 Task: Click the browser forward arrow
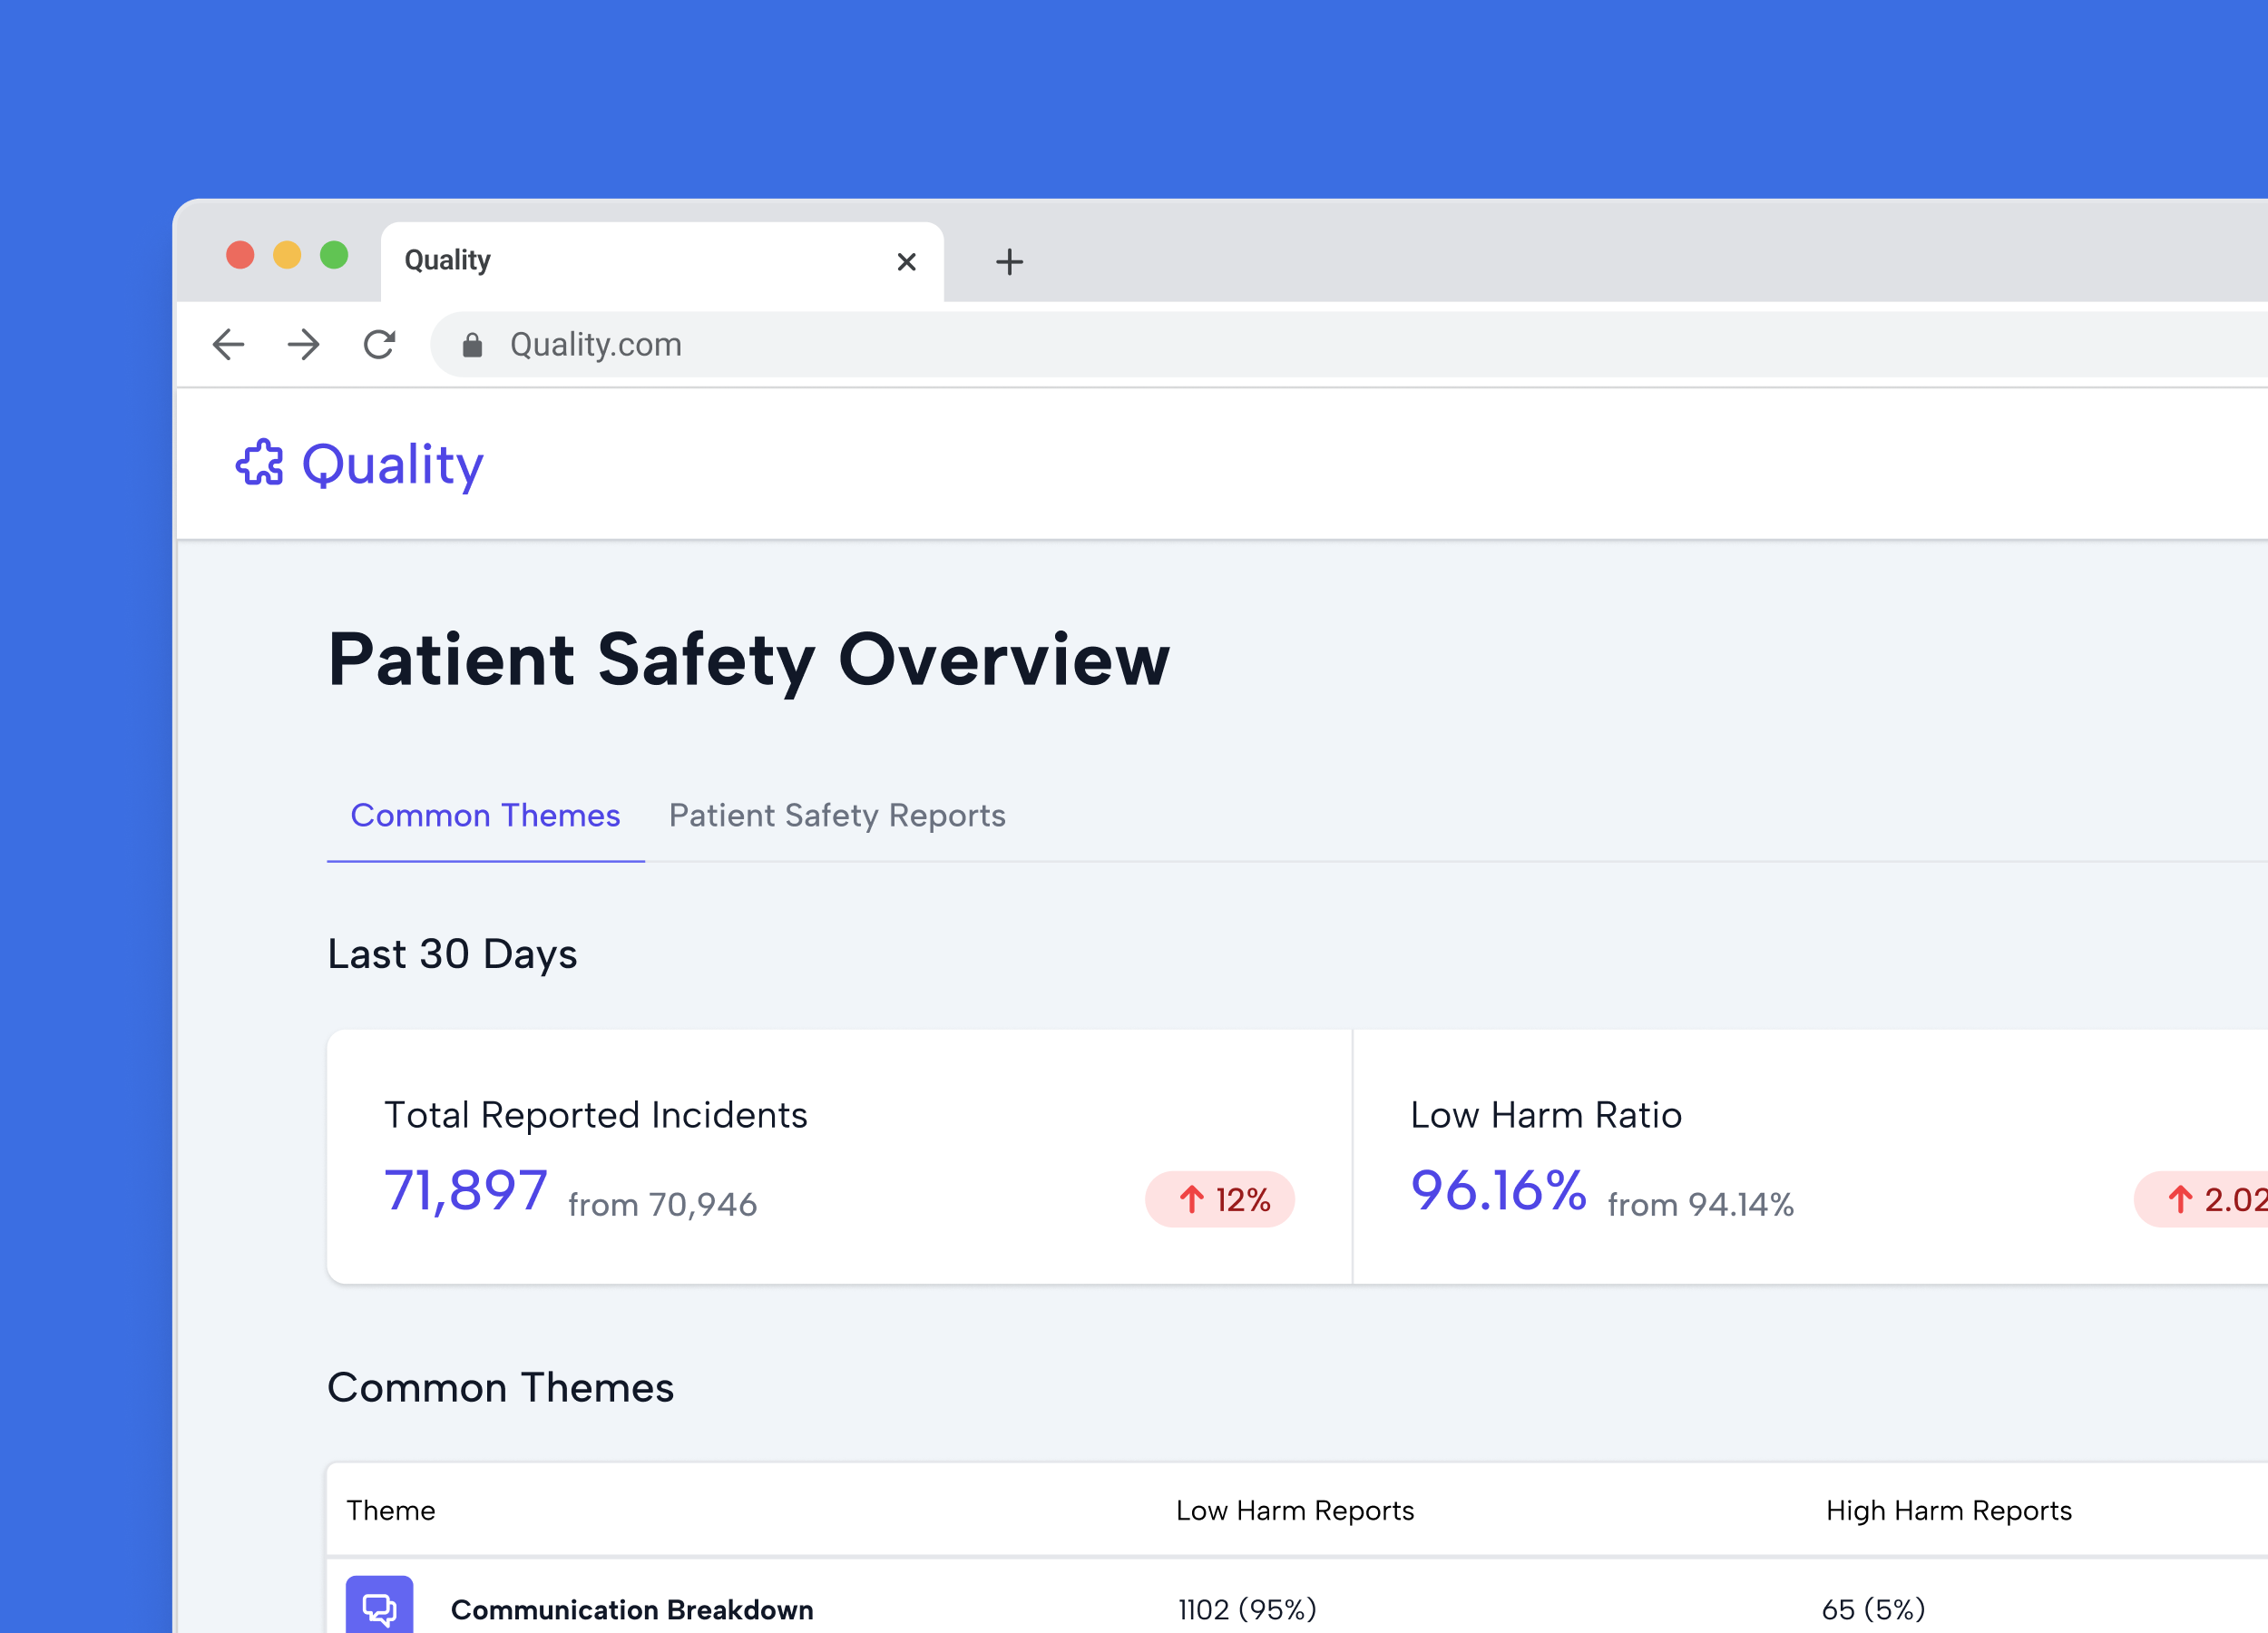pos(302,344)
